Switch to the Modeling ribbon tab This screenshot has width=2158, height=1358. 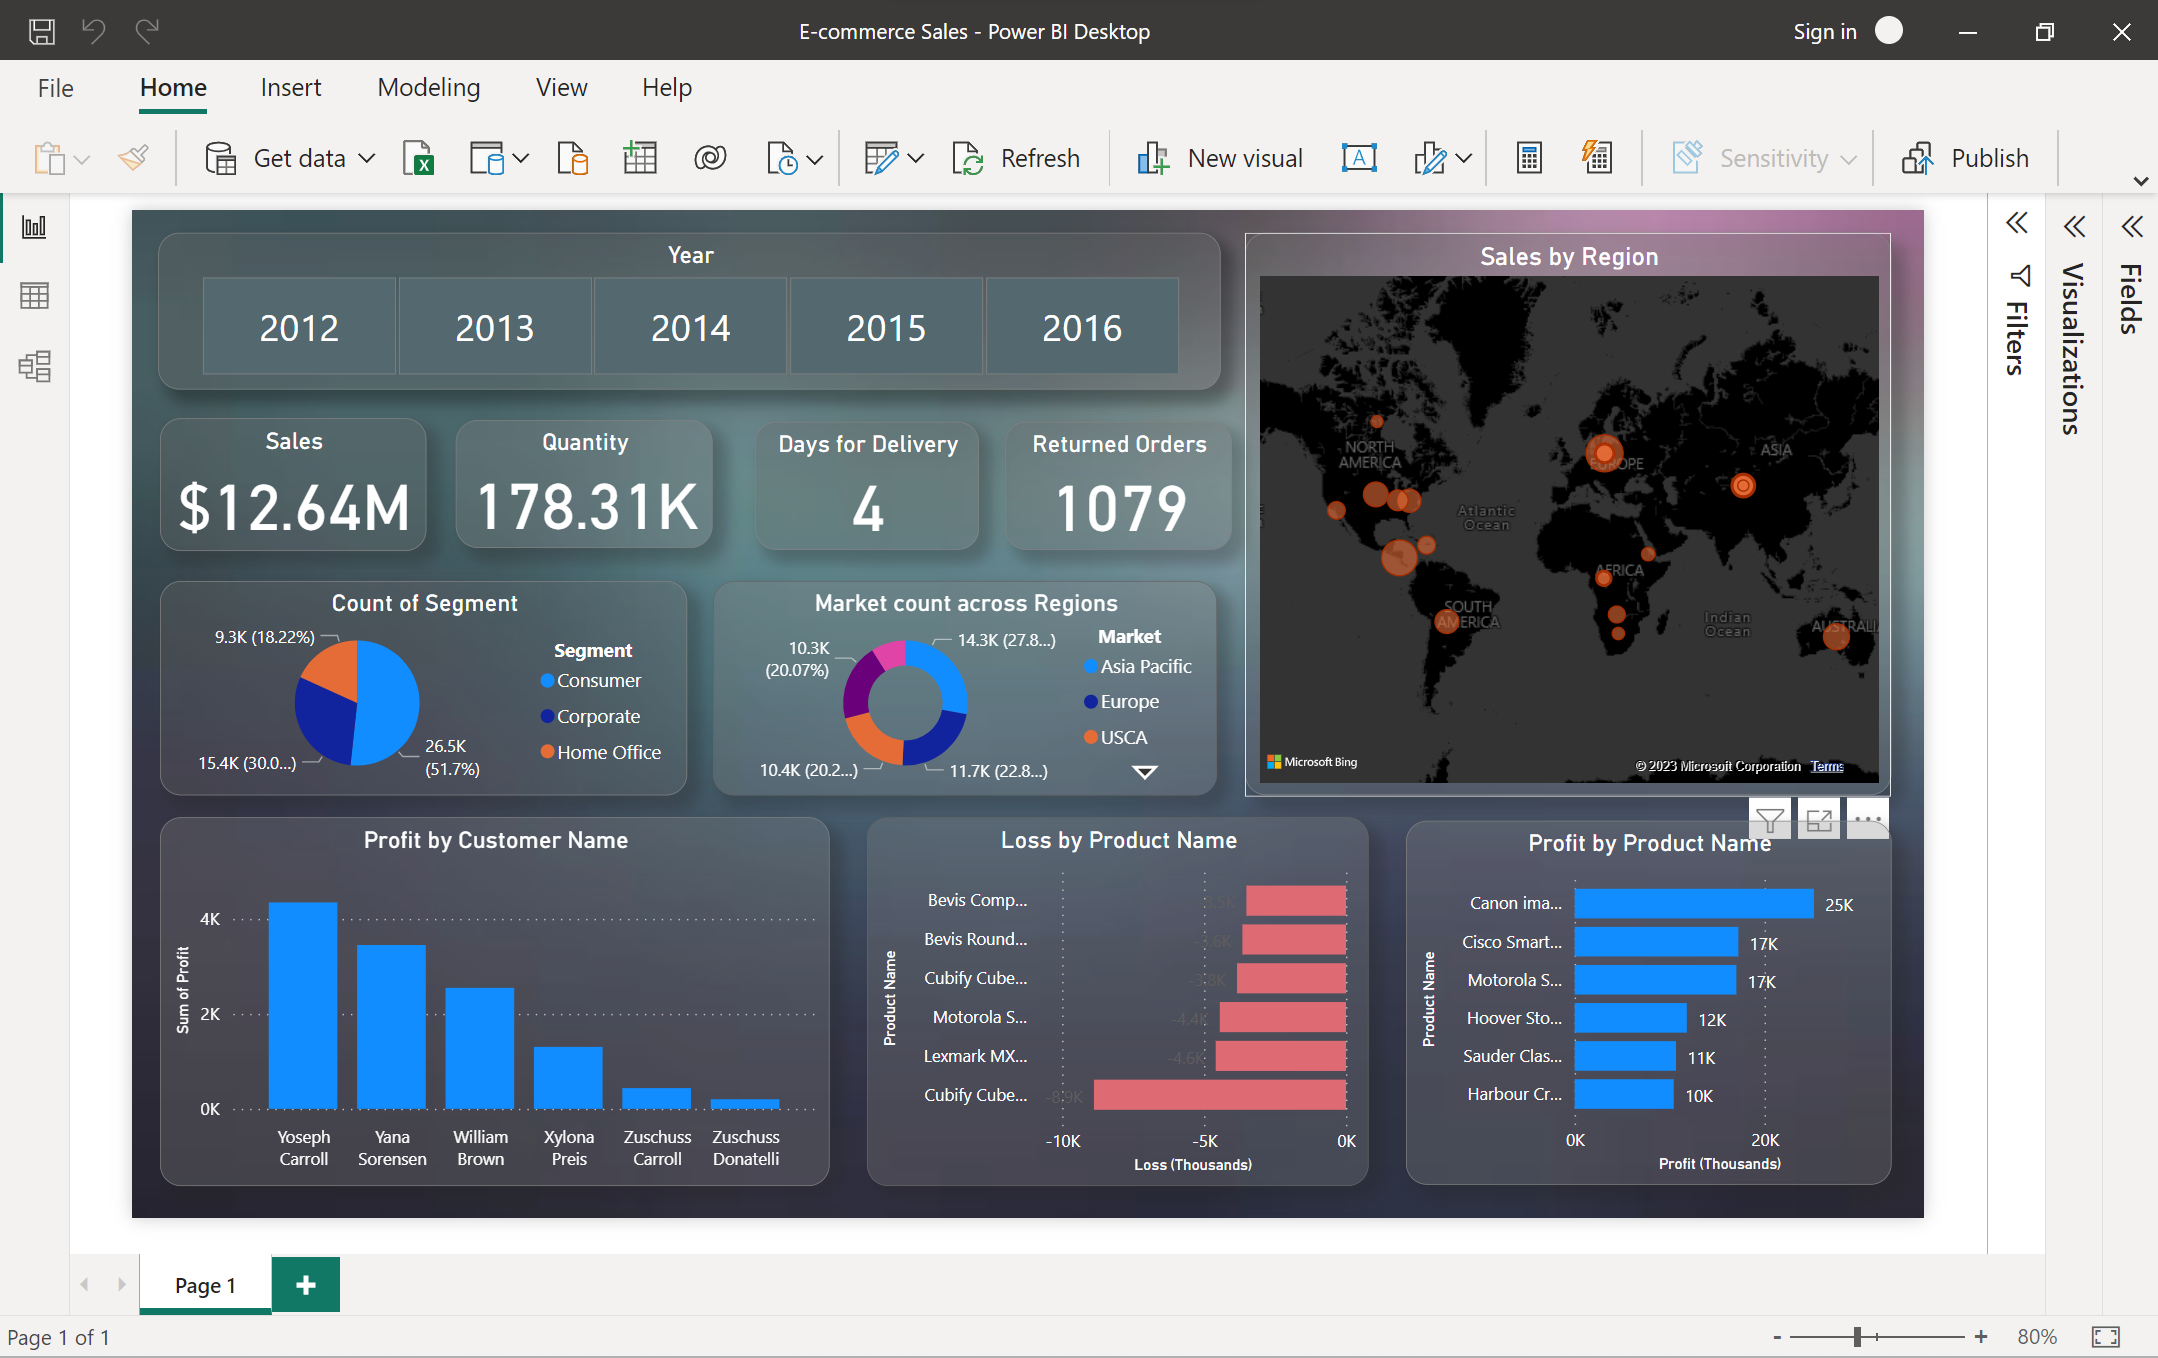(429, 88)
